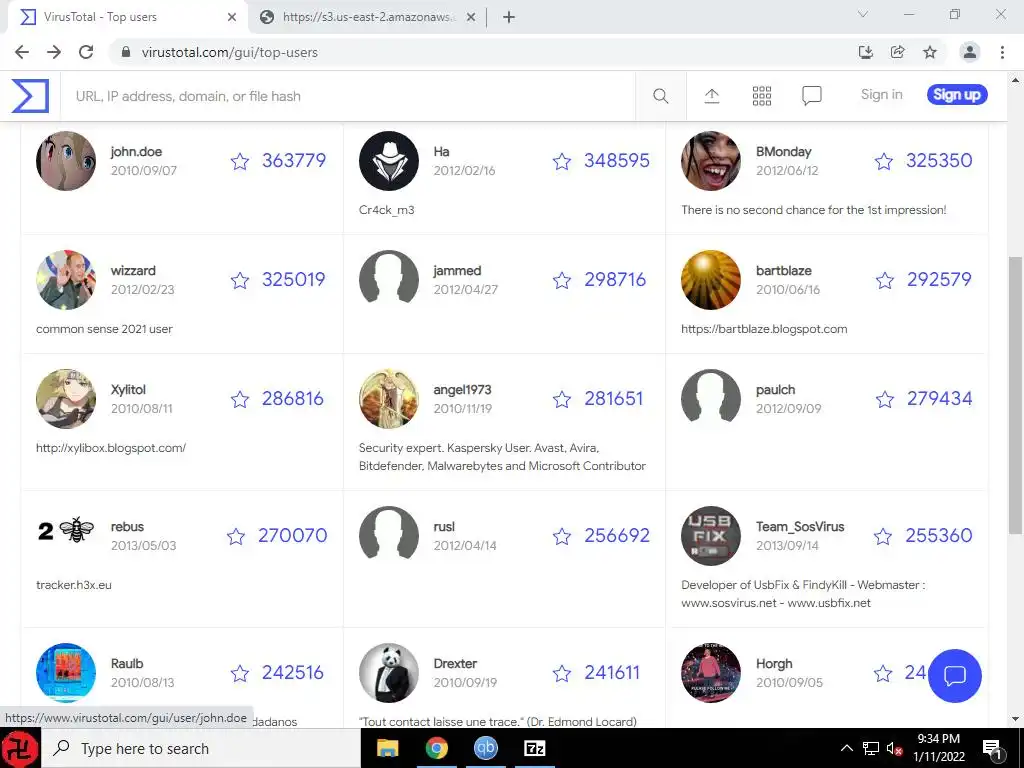Click the Windows search box
The image size is (1024, 768).
pos(201,748)
